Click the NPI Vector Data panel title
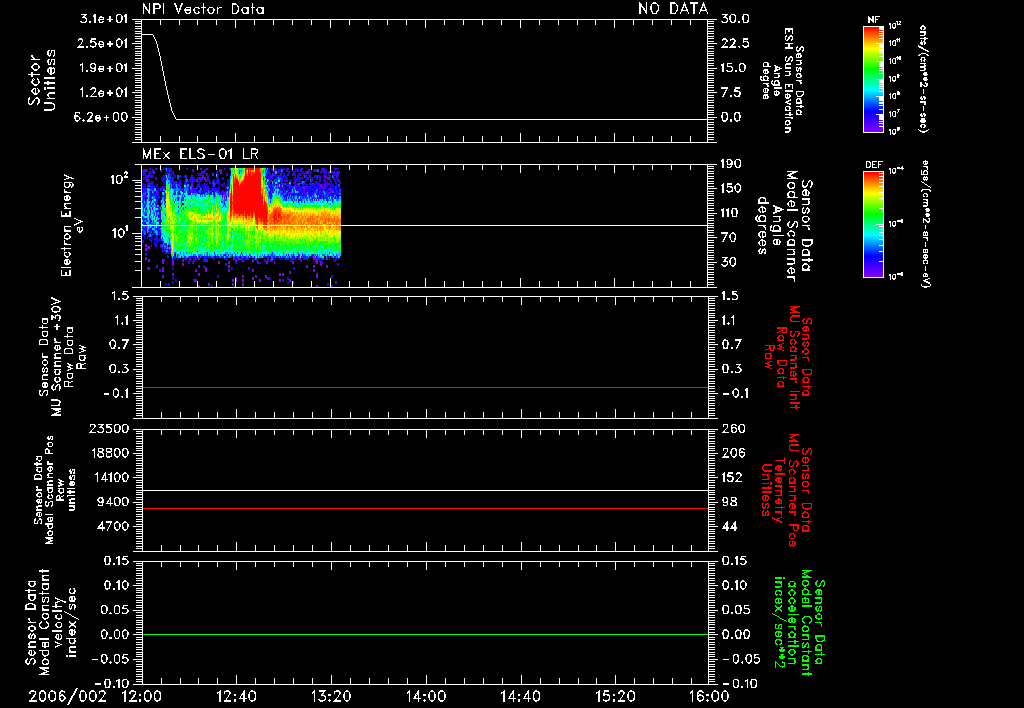 203,8
